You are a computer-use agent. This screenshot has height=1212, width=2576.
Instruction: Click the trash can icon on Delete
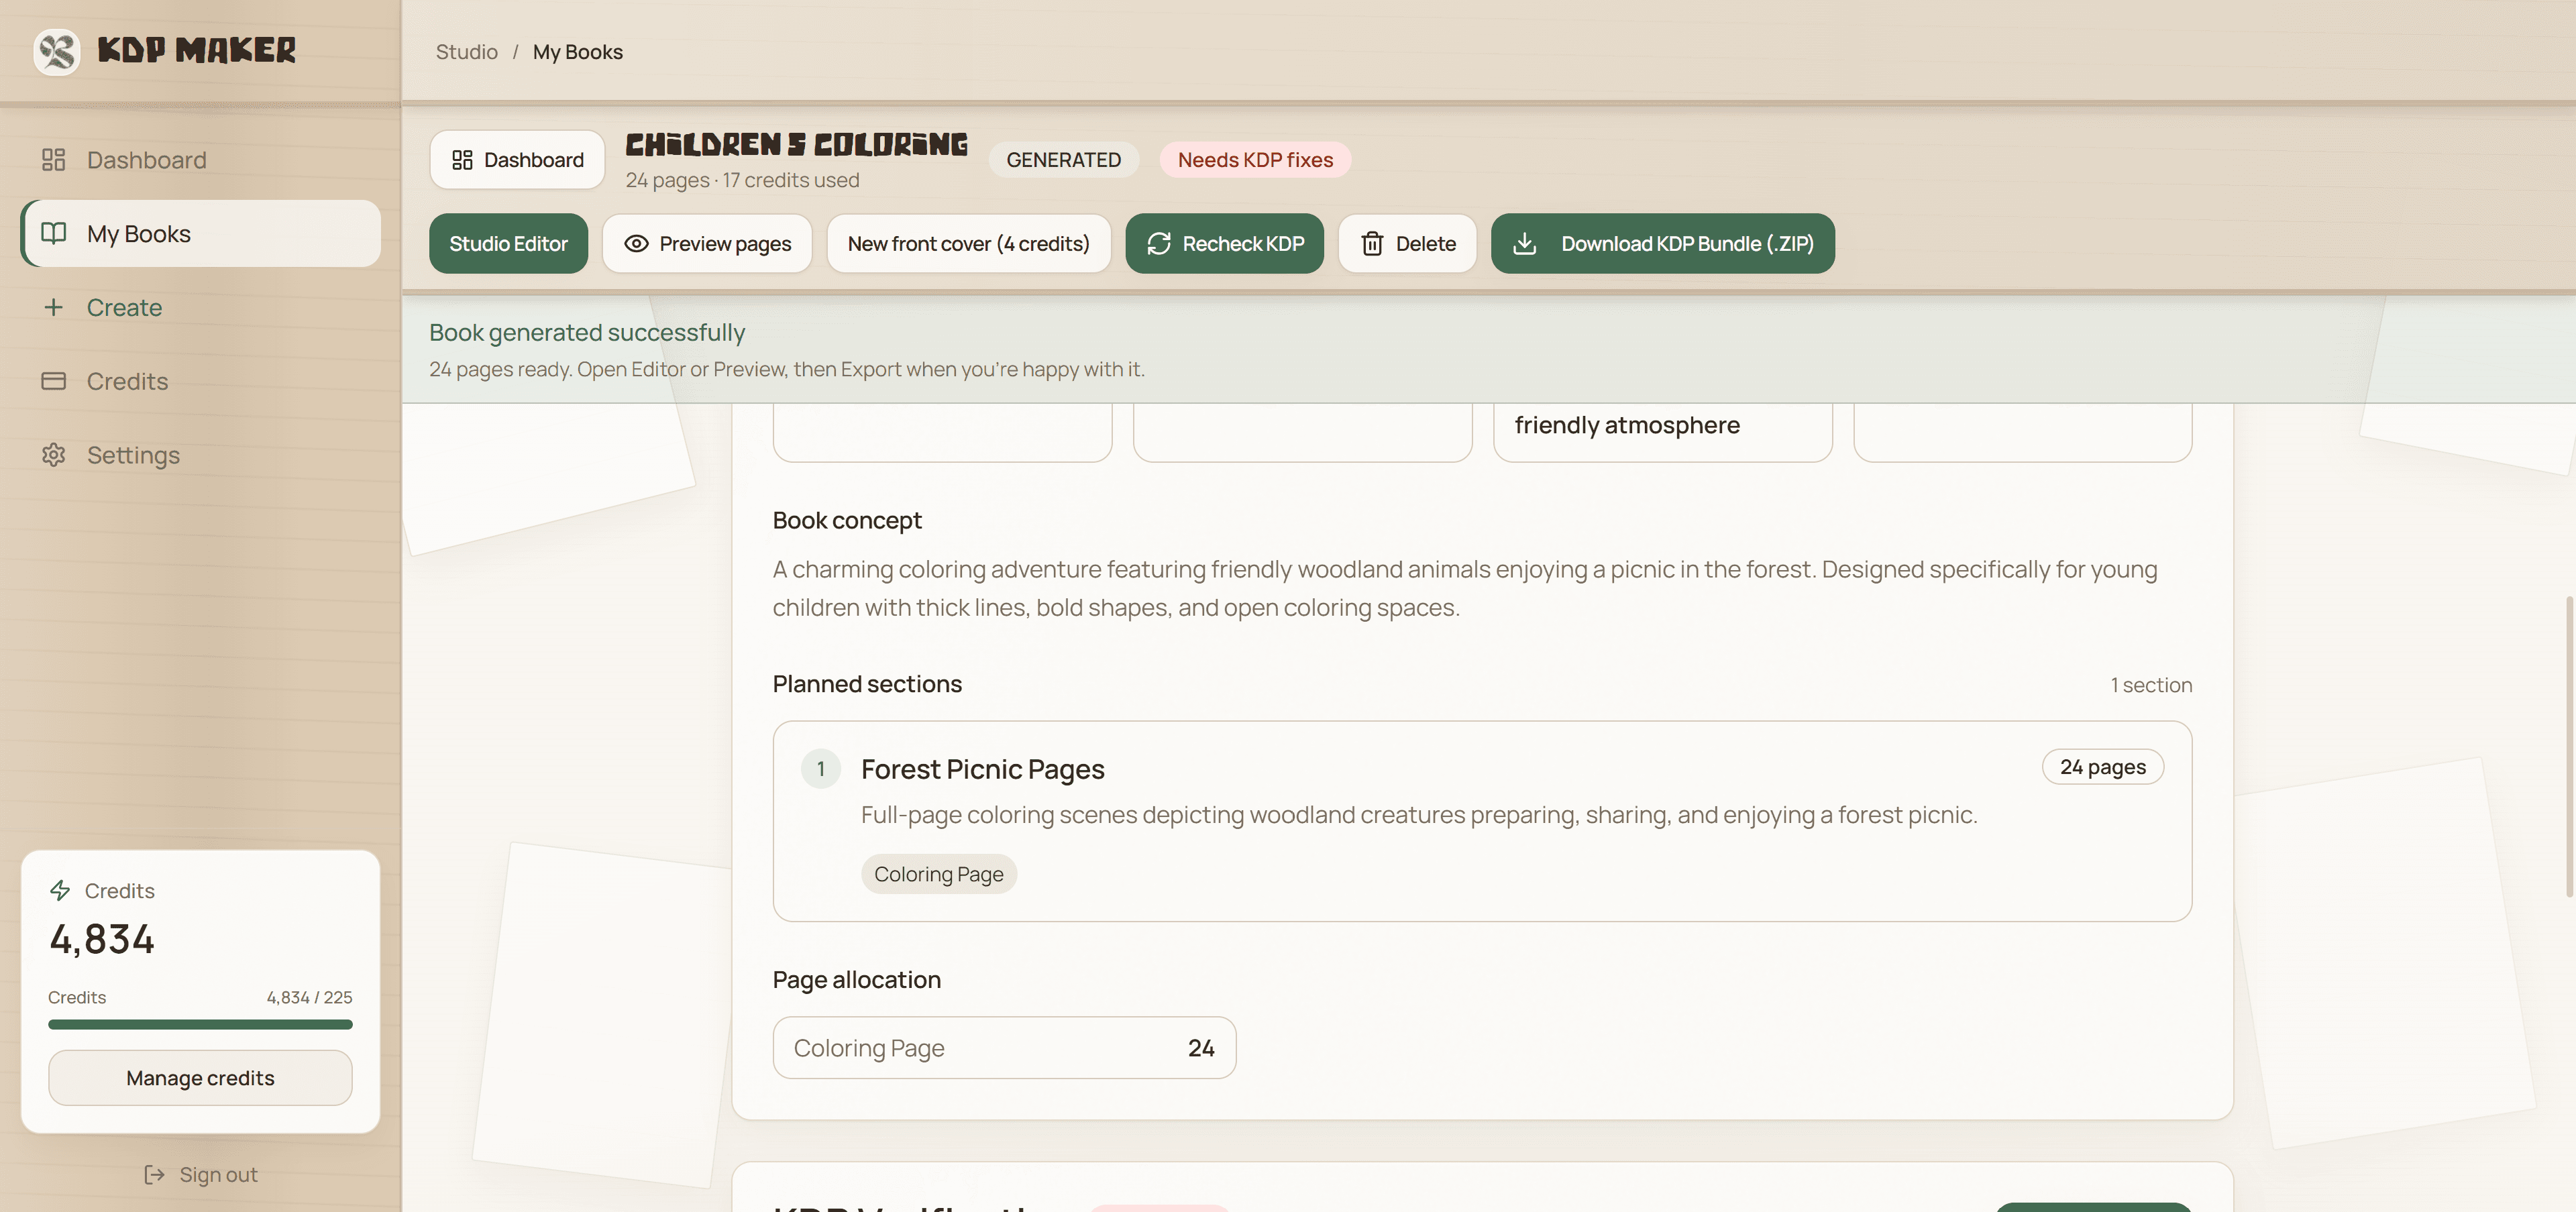1372,243
